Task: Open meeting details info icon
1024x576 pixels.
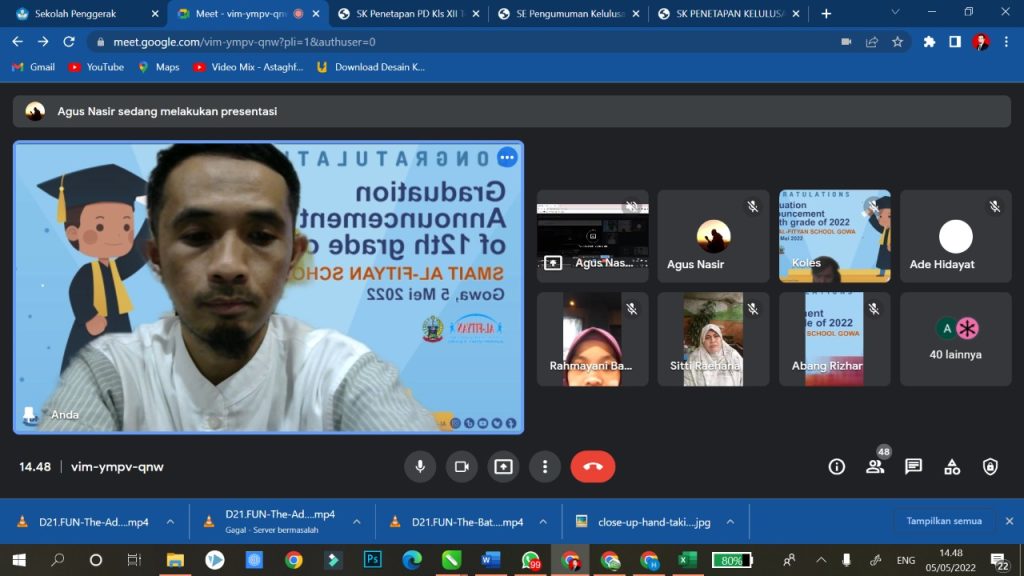Action: 837,467
